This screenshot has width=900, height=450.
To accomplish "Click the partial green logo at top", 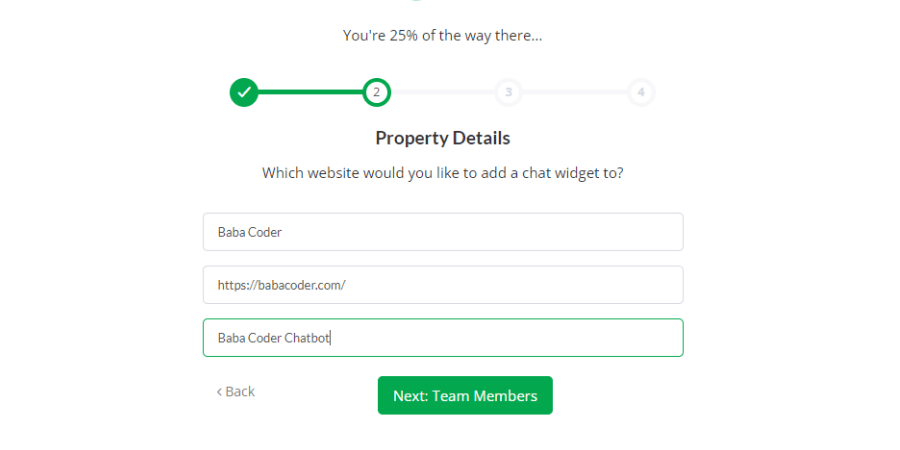I will (417, 1).
